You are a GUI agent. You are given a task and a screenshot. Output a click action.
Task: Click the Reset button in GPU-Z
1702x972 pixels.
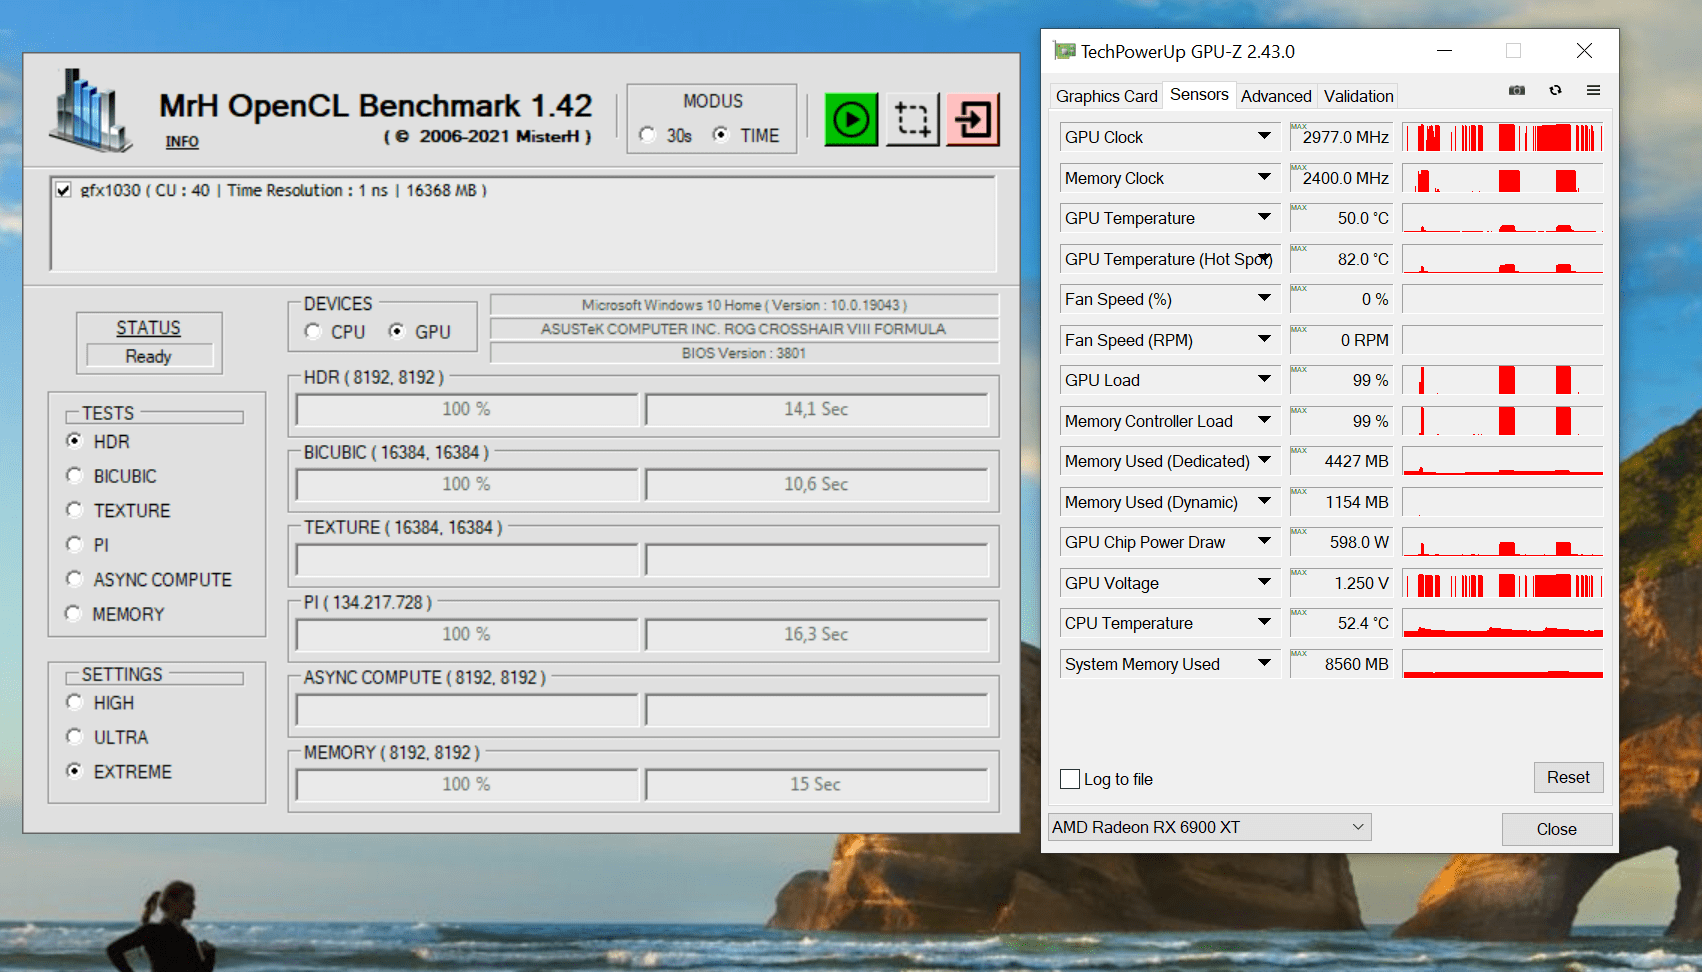[x=1568, y=777]
